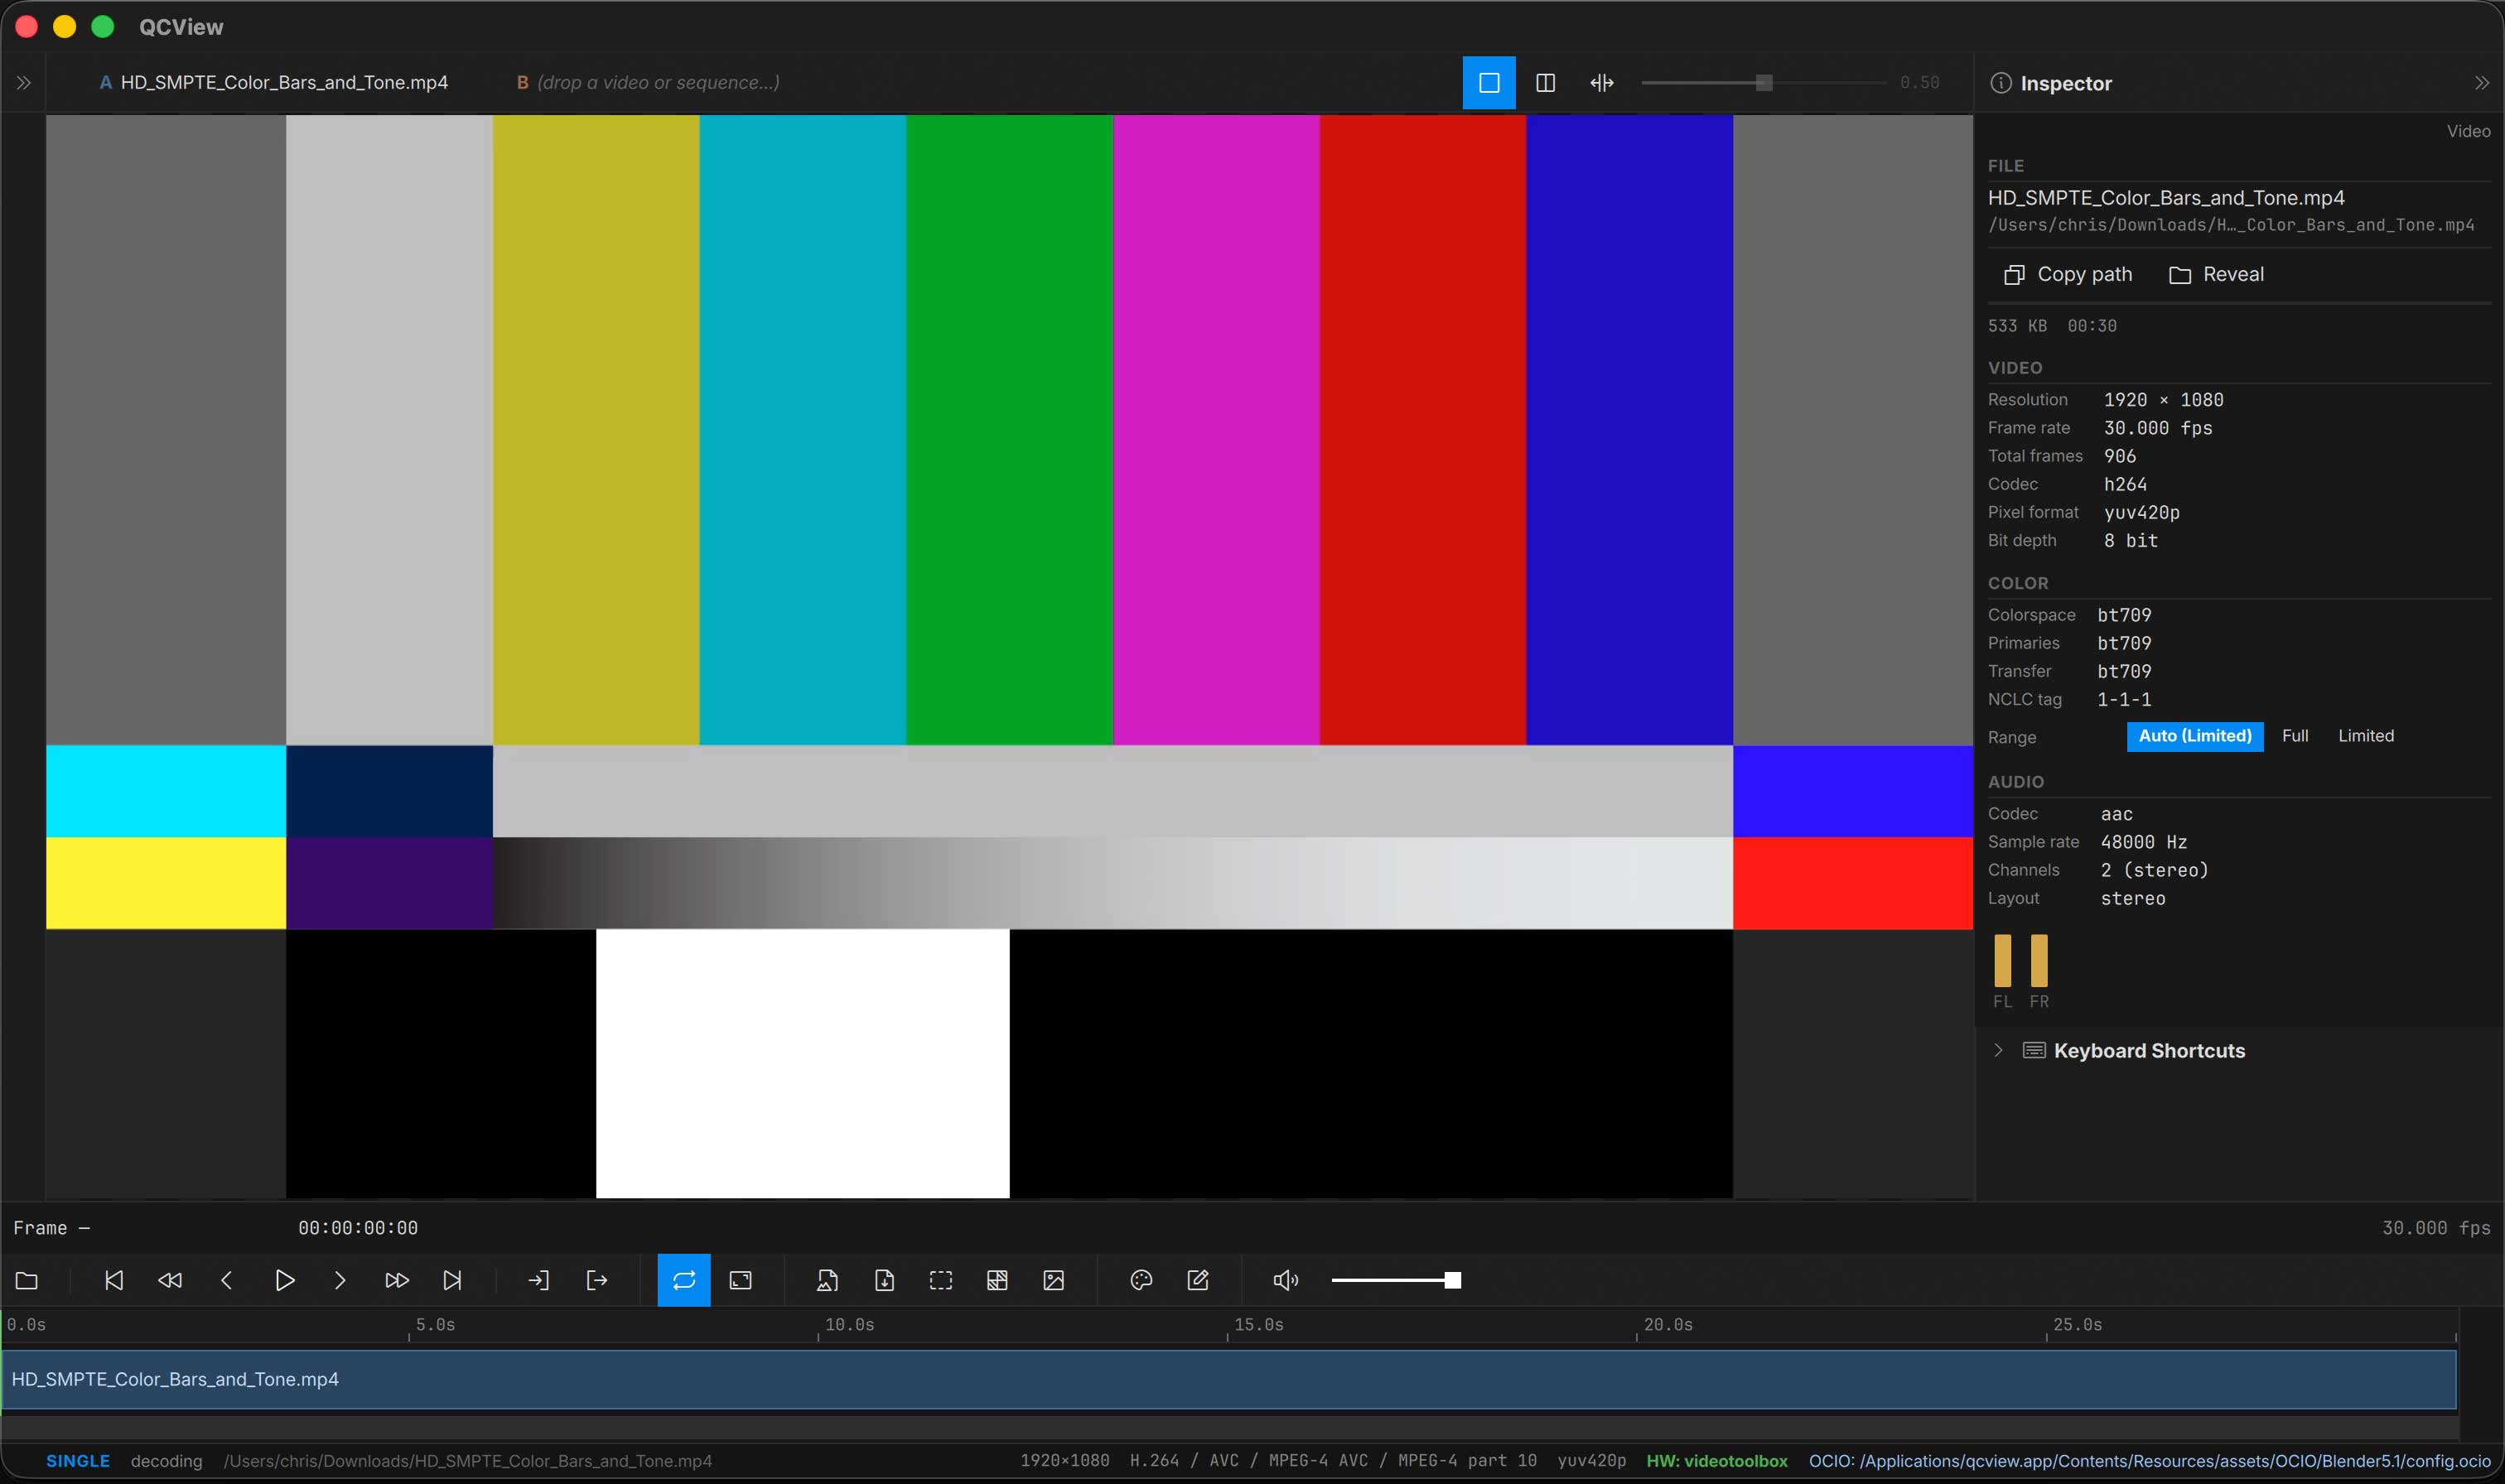Open the color palette settings

[1141, 1280]
